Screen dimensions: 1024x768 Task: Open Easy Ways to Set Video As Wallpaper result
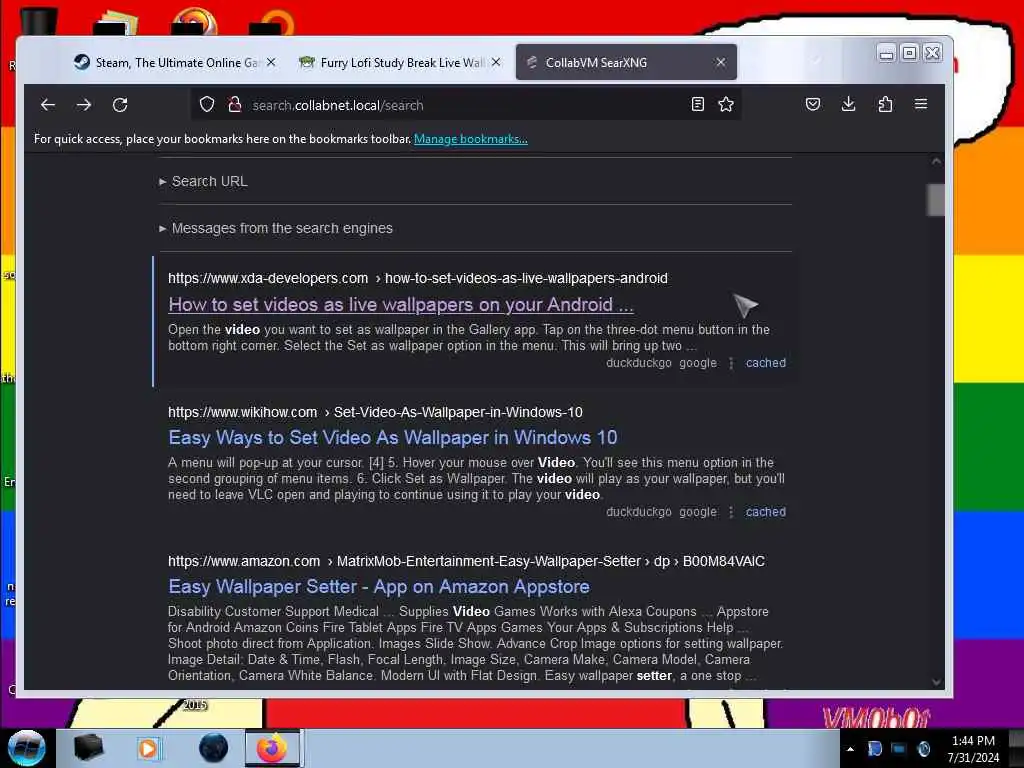click(x=392, y=438)
